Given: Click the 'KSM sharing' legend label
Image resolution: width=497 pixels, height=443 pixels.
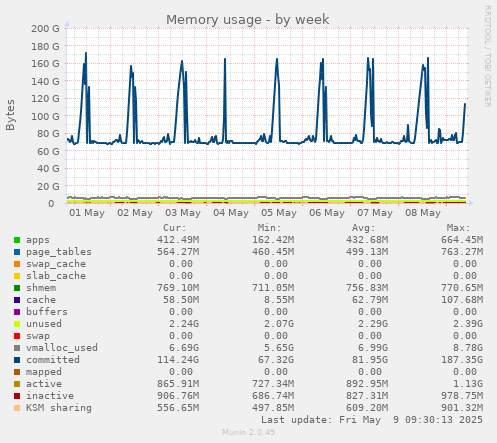Looking at the screenshot, I should [x=59, y=408].
